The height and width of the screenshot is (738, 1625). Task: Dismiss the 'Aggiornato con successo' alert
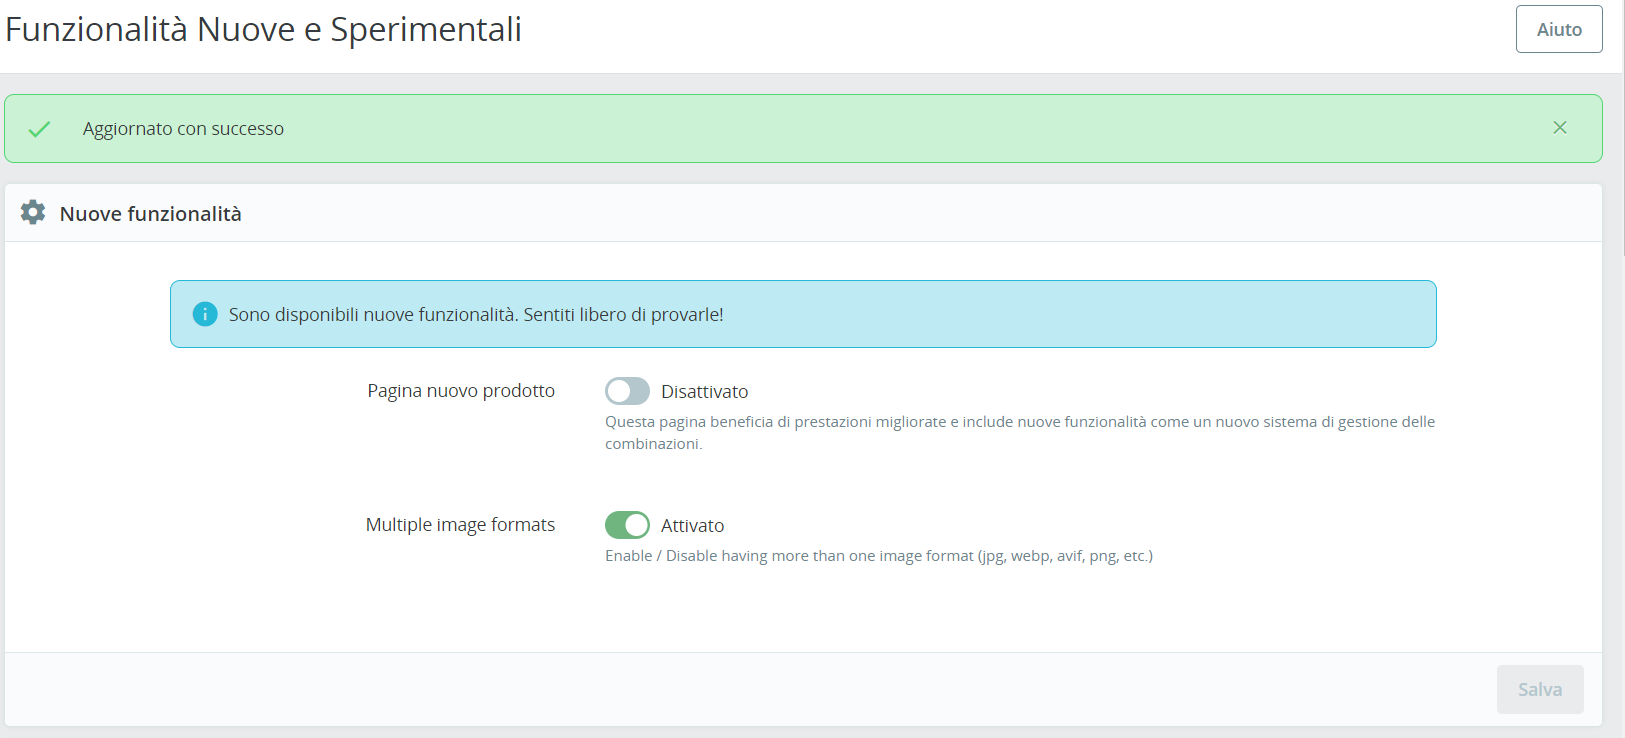pos(1559,128)
